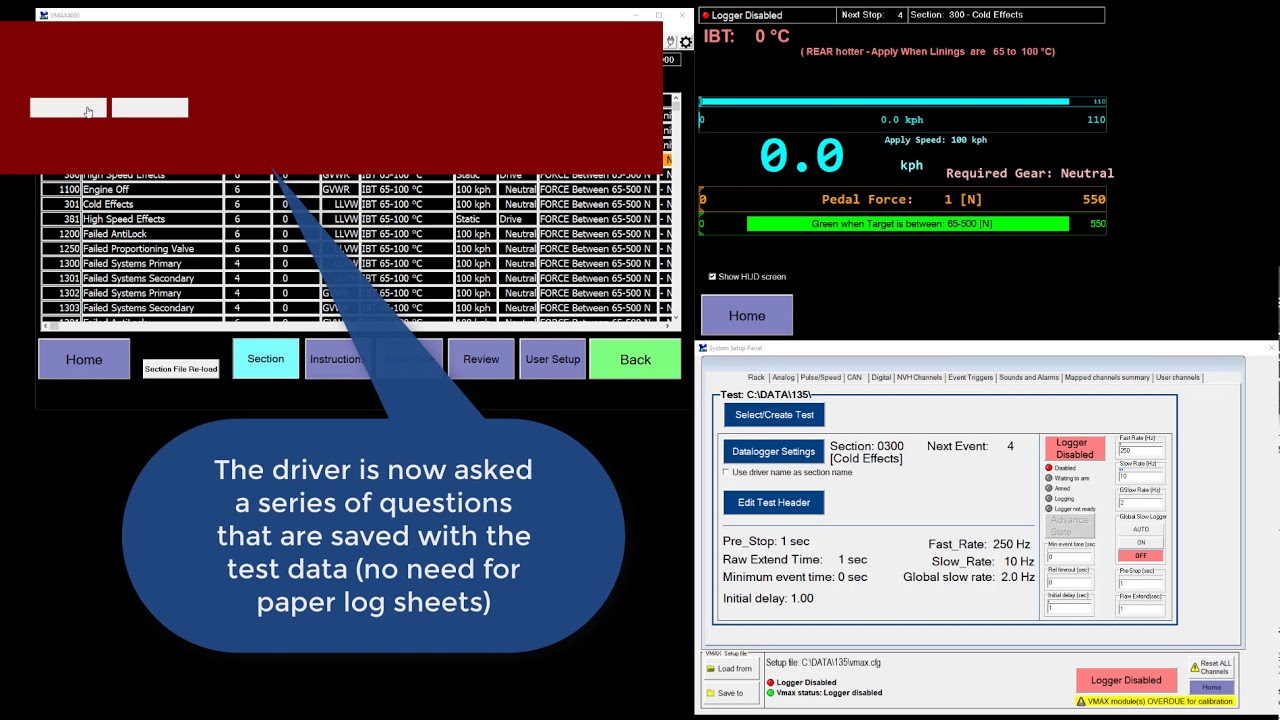Image resolution: width=1280 pixels, height=720 pixels.
Task: Click the Advance State button
Action: pos(1069,526)
